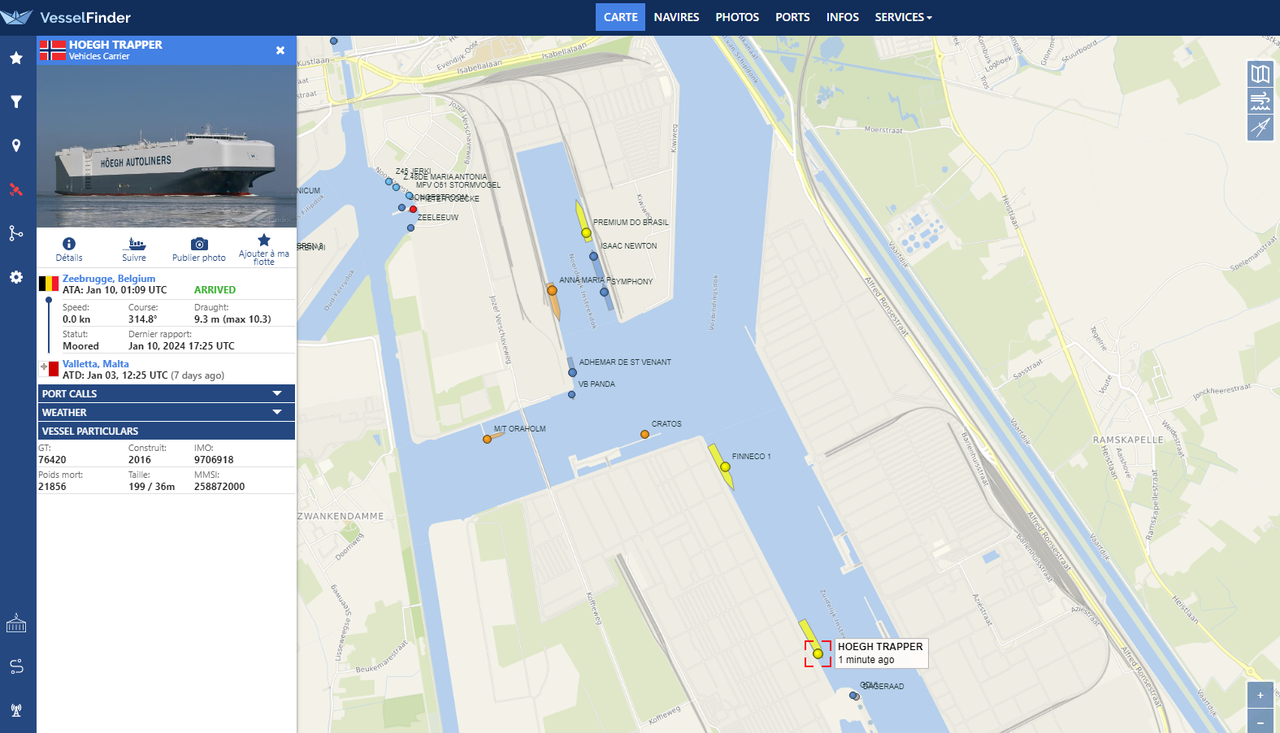Screen dimensions: 1280x733
Task: Select the CARTE tab
Action: [x=621, y=17]
